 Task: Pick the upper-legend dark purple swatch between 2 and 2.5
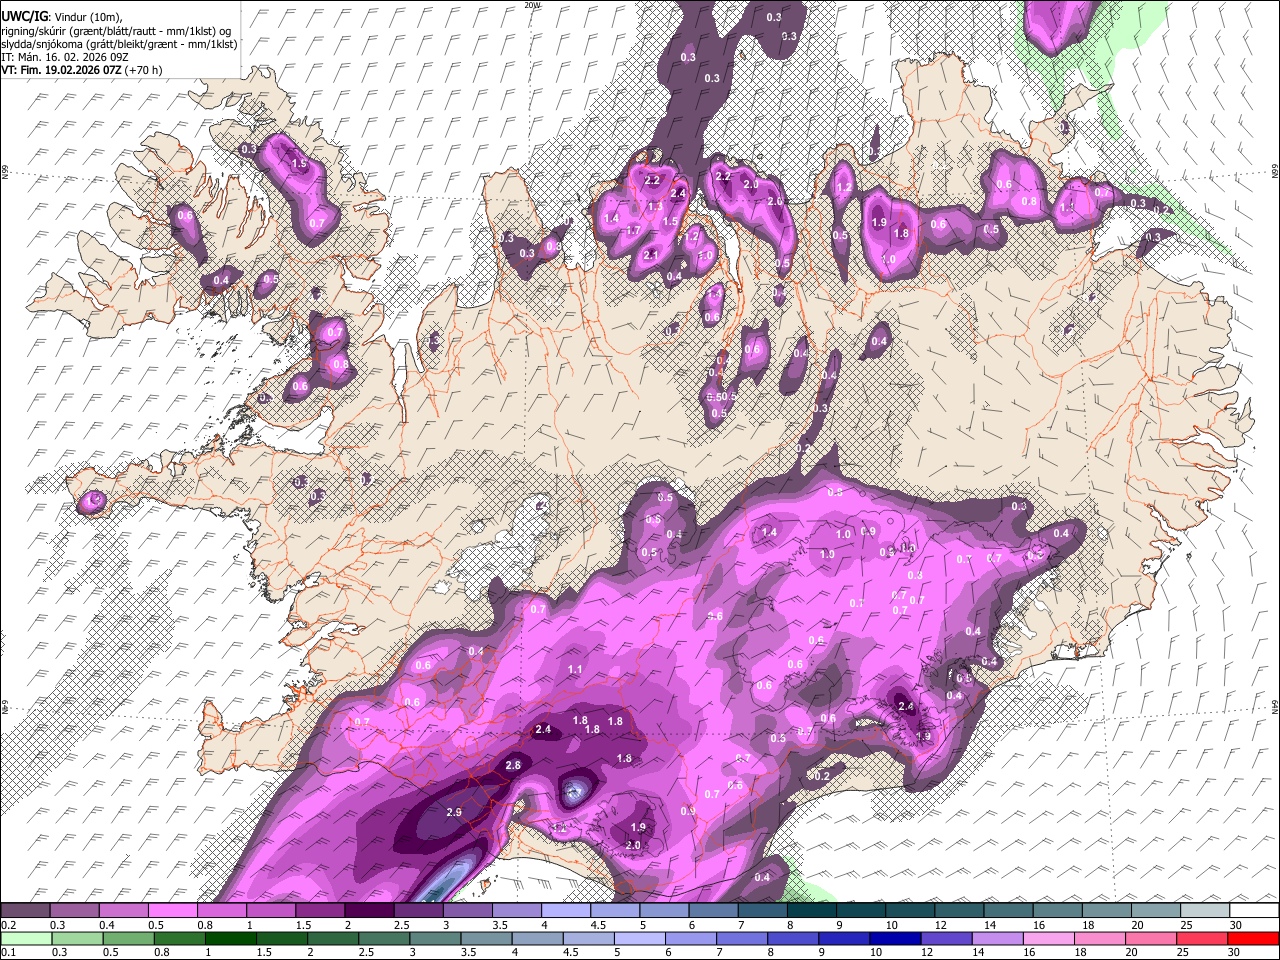(368, 910)
